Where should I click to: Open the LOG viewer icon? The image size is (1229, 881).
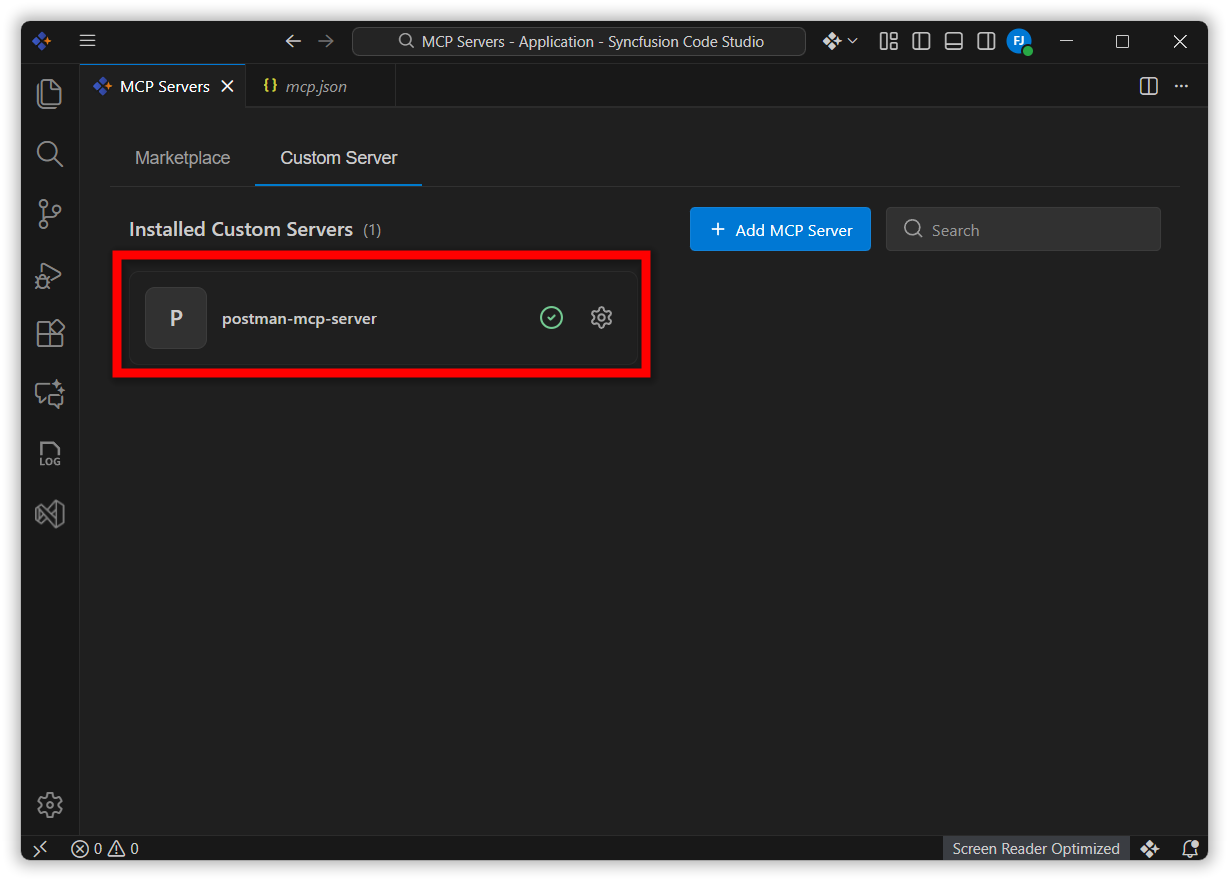click(x=49, y=454)
